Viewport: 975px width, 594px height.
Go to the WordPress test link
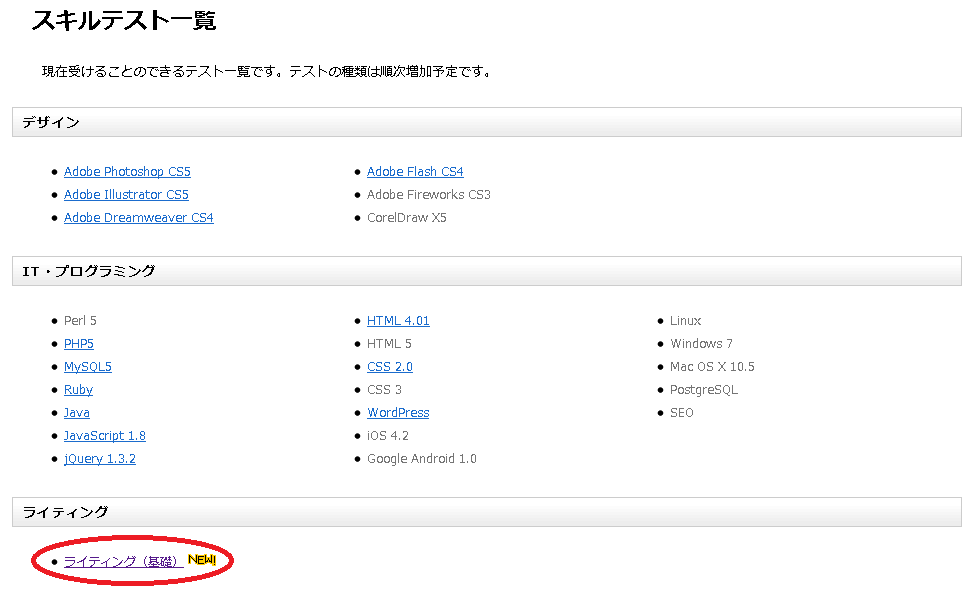[x=398, y=413]
